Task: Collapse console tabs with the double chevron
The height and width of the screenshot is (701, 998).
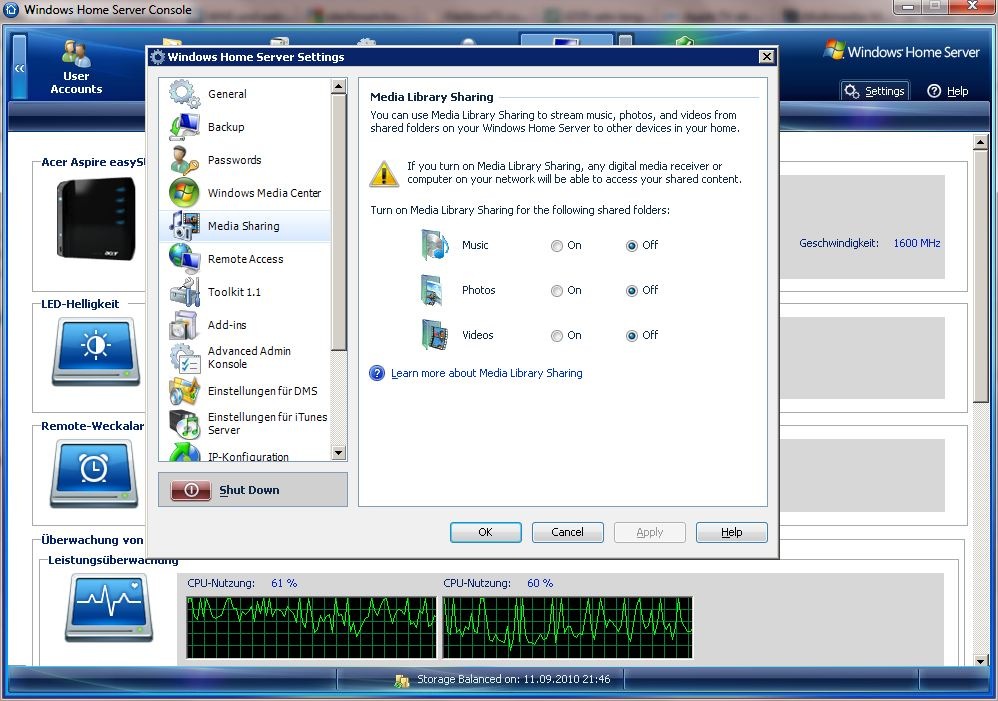Action: pyautogui.click(x=20, y=67)
